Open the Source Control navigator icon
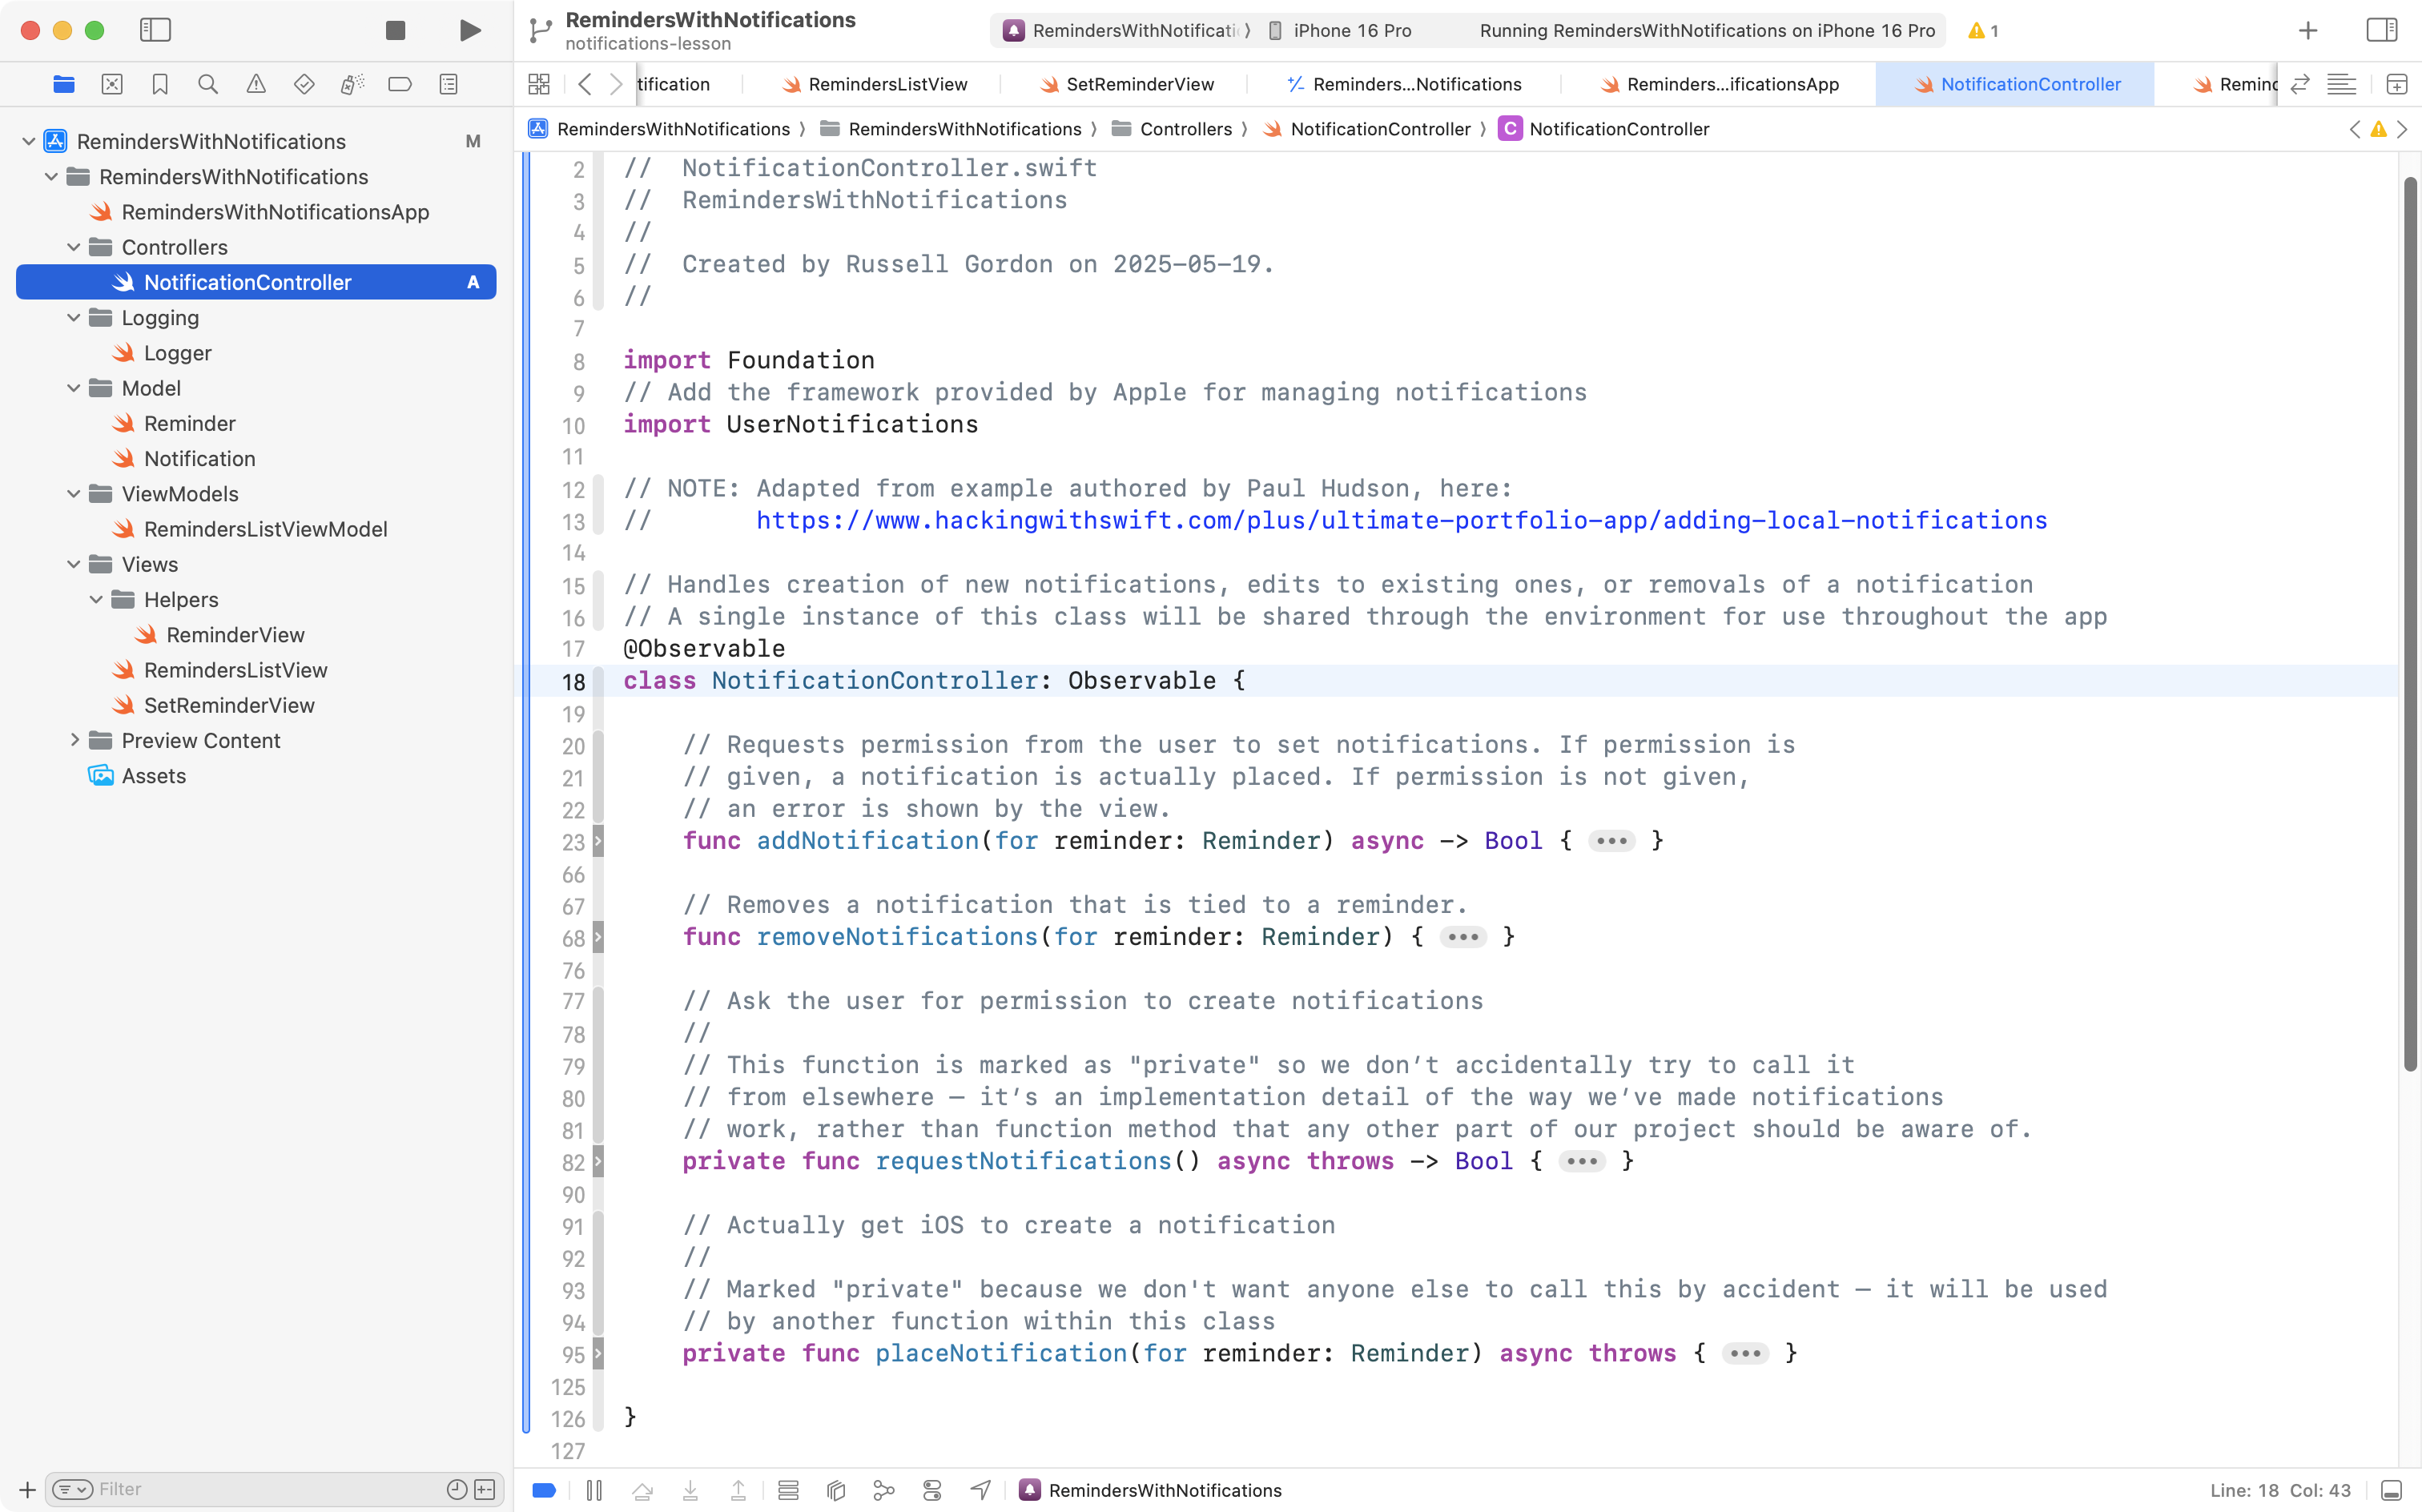This screenshot has width=2422, height=1512. pyautogui.click(x=112, y=84)
